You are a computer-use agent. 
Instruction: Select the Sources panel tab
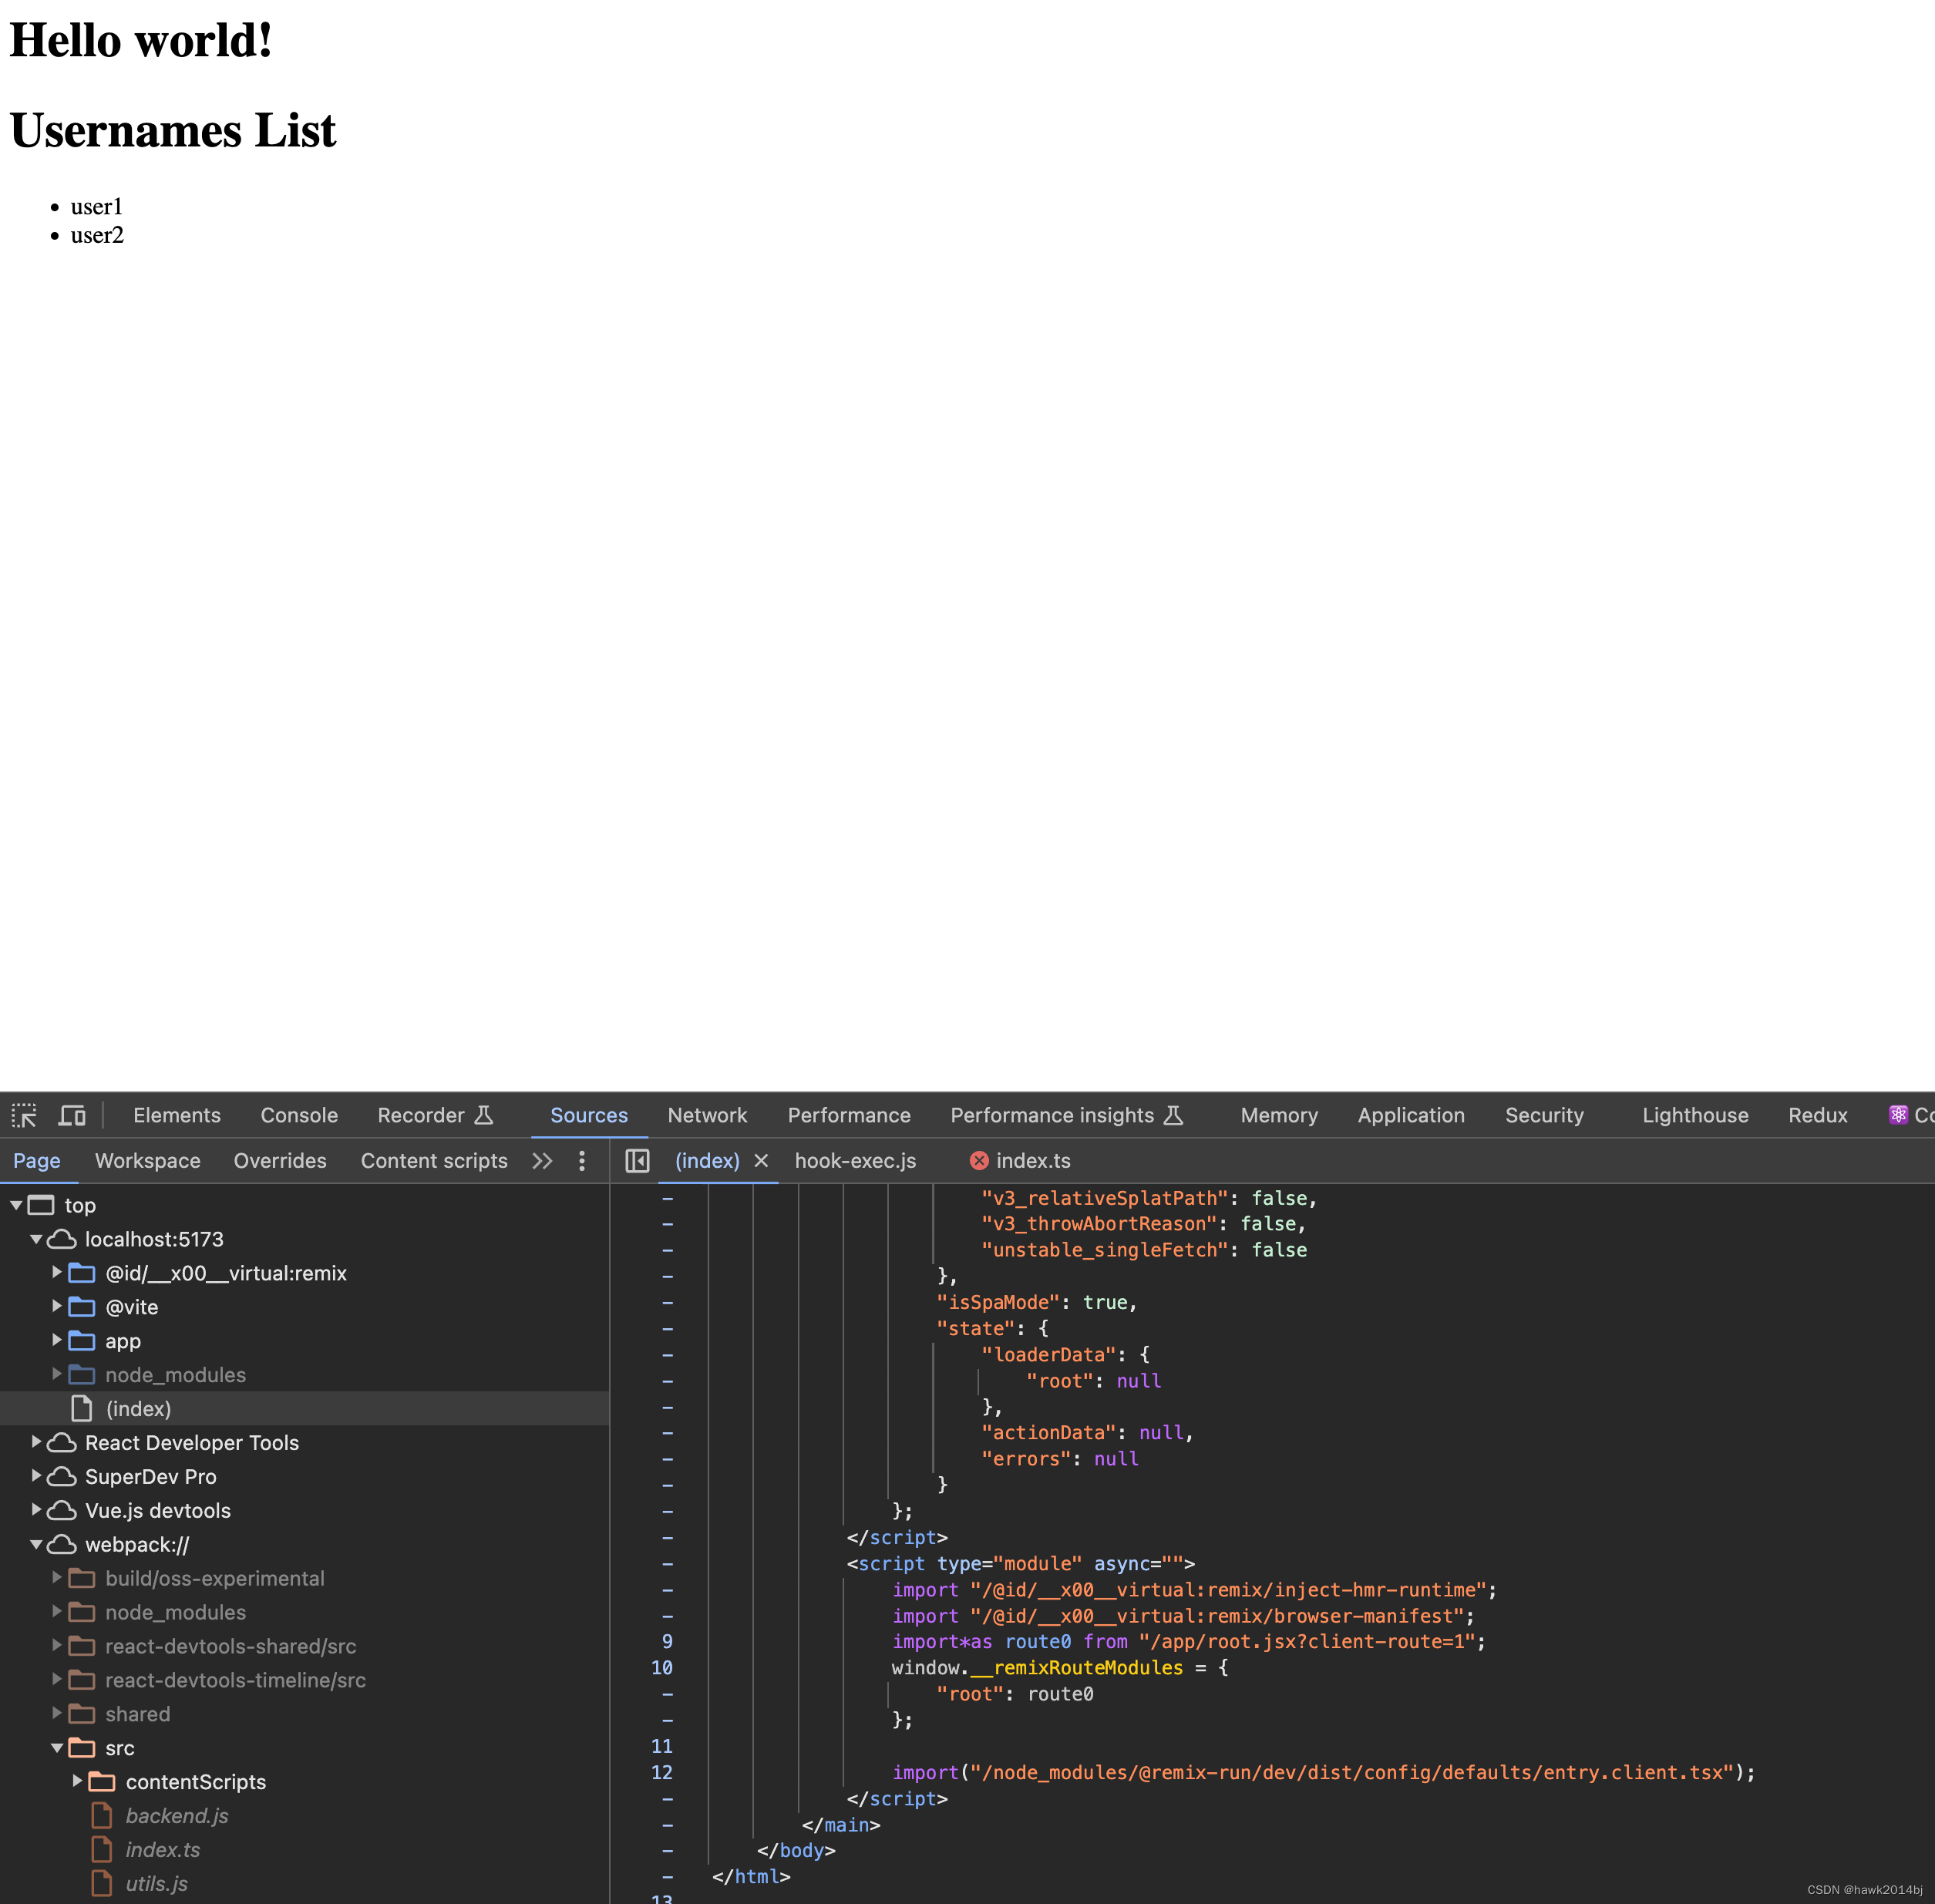click(x=587, y=1114)
